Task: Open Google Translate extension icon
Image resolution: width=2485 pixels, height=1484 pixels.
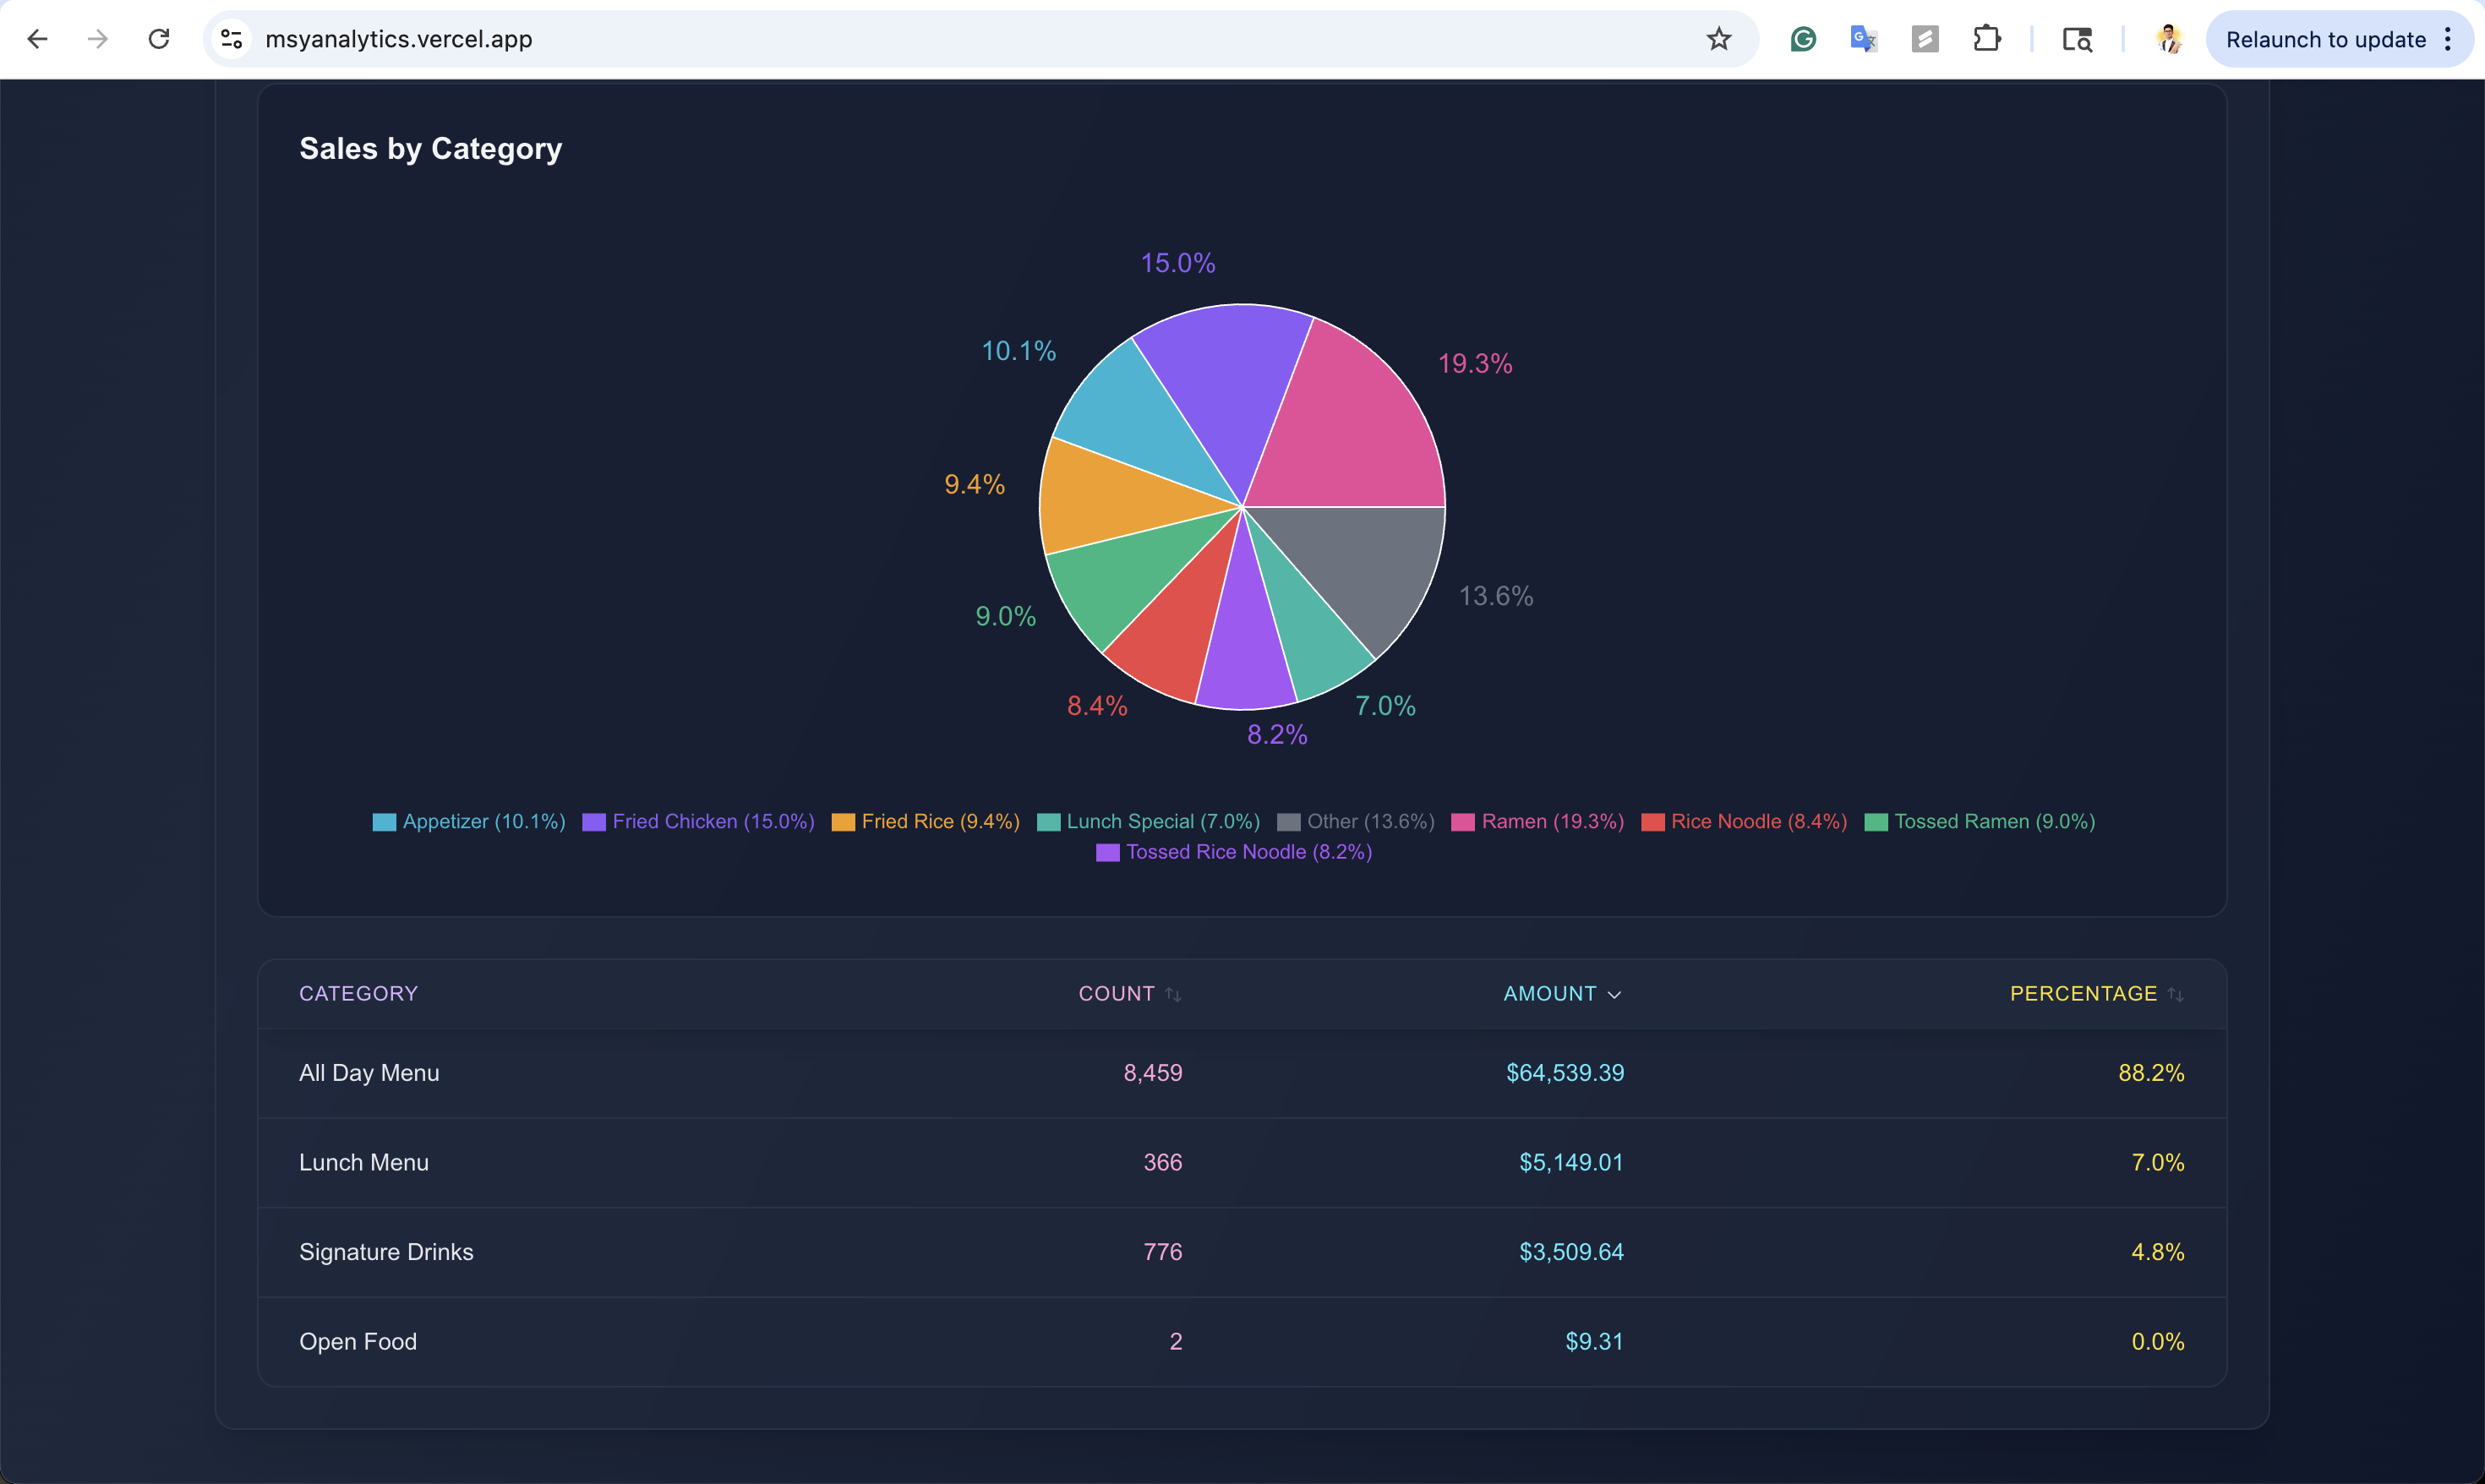Action: coord(1863,39)
